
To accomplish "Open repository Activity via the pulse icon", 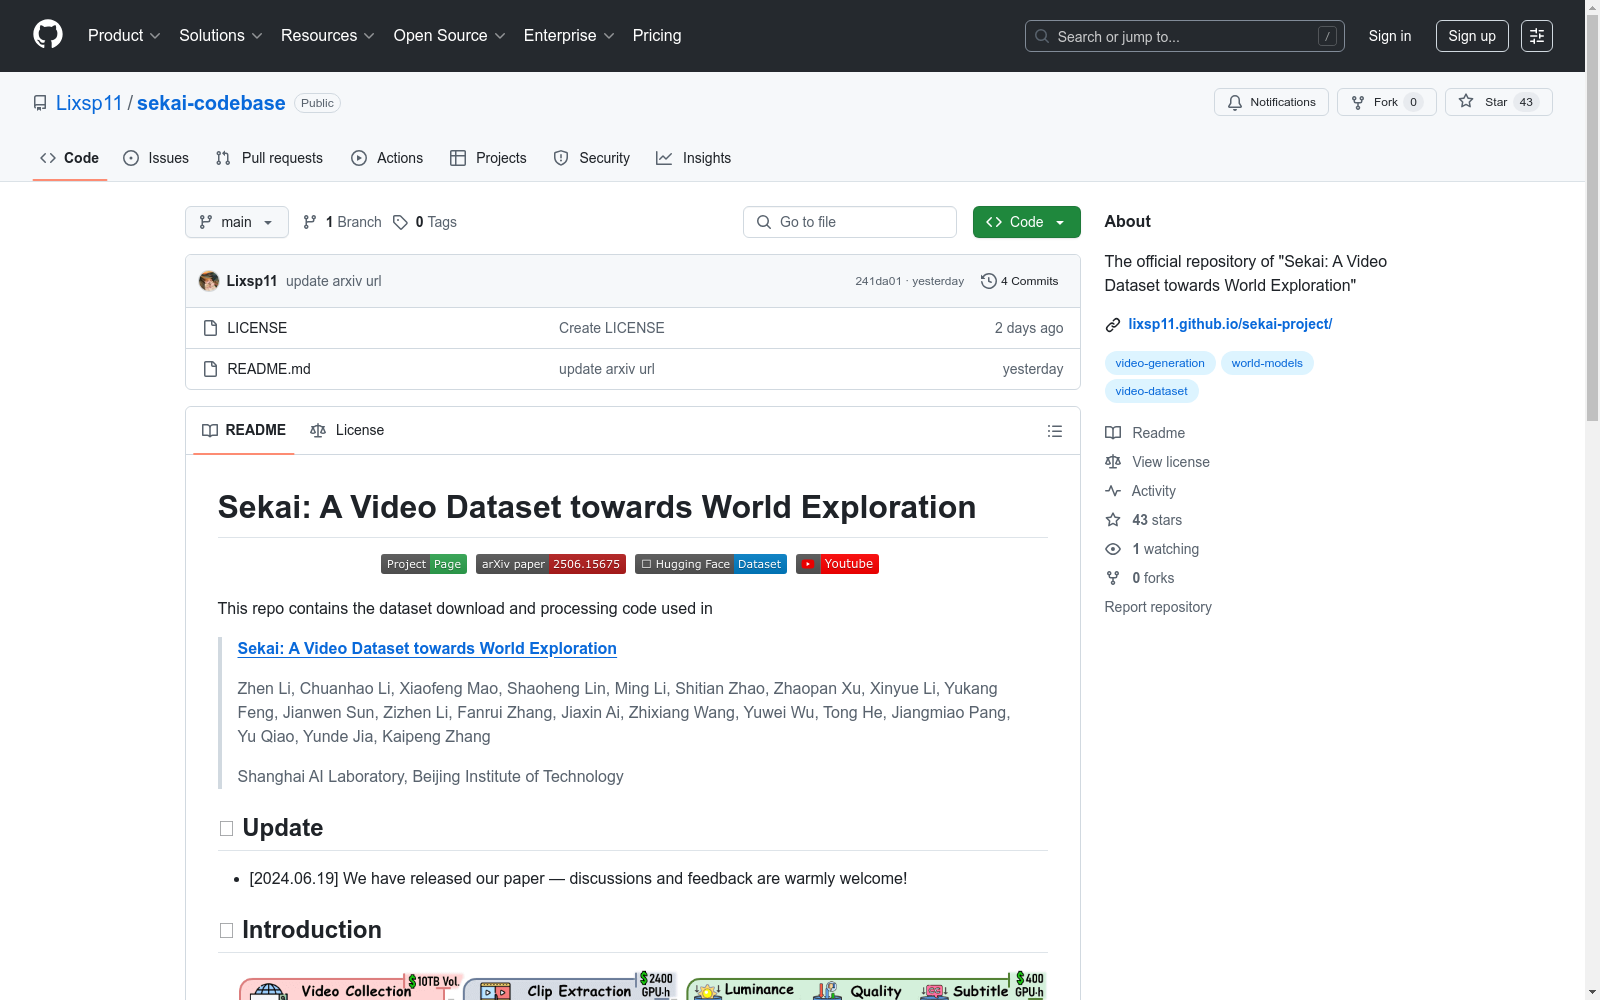I will pyautogui.click(x=1112, y=491).
